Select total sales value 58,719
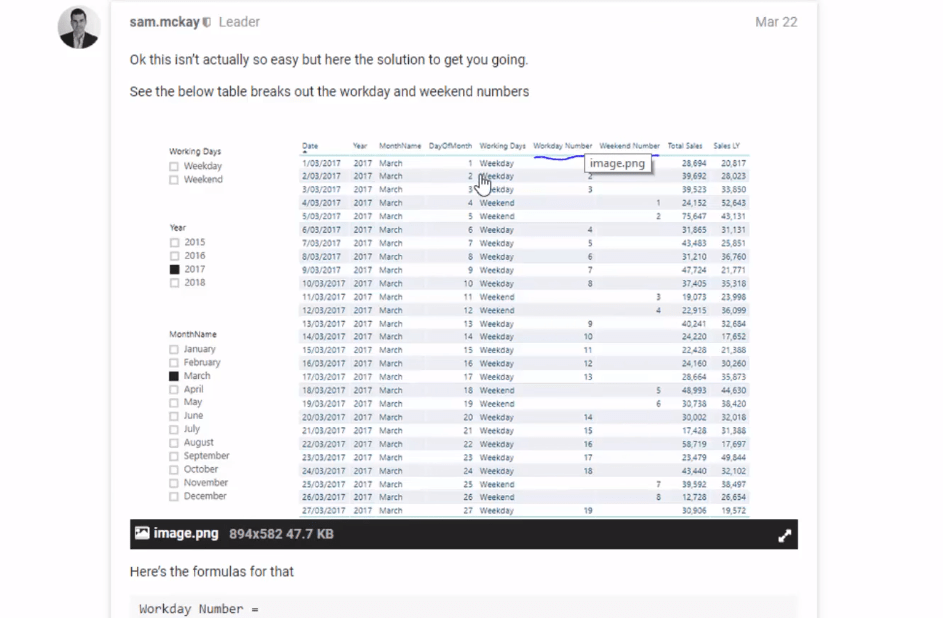This screenshot has width=943, height=618. pyautogui.click(x=694, y=444)
